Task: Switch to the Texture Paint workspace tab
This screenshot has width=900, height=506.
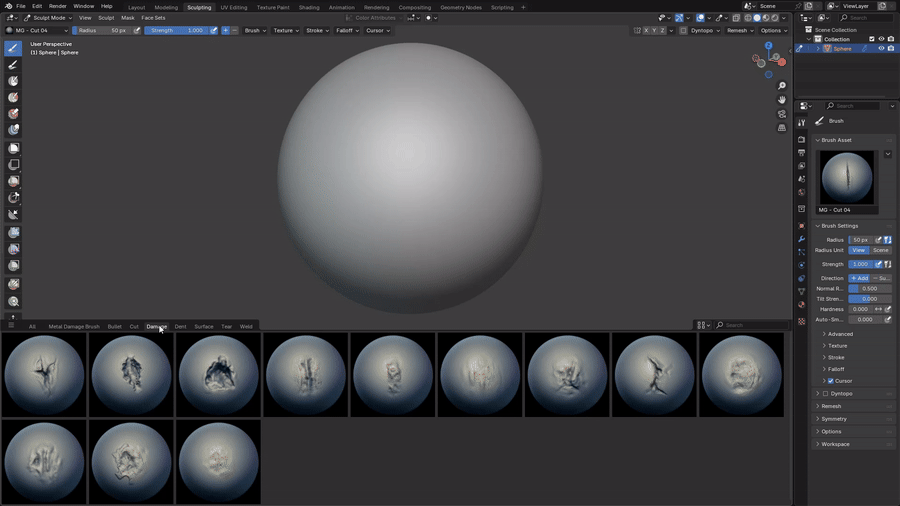Action: 273,7
